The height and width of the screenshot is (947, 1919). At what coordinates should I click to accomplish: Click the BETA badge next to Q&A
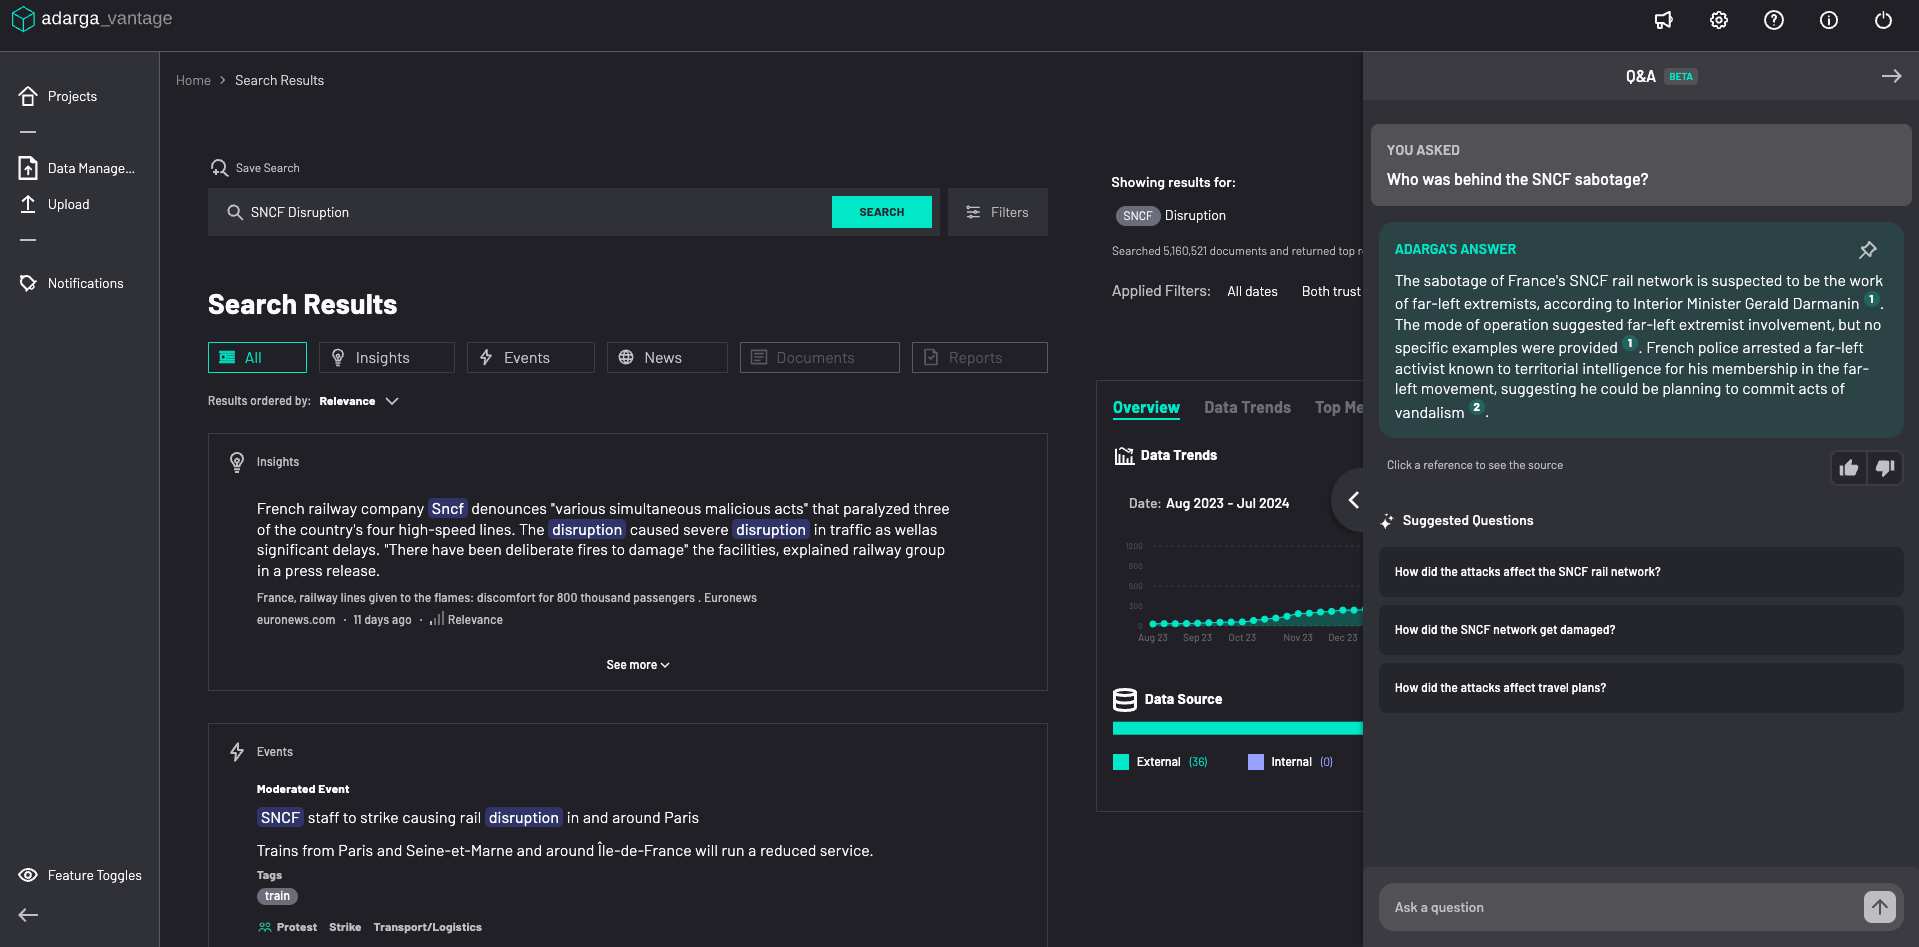[1681, 76]
